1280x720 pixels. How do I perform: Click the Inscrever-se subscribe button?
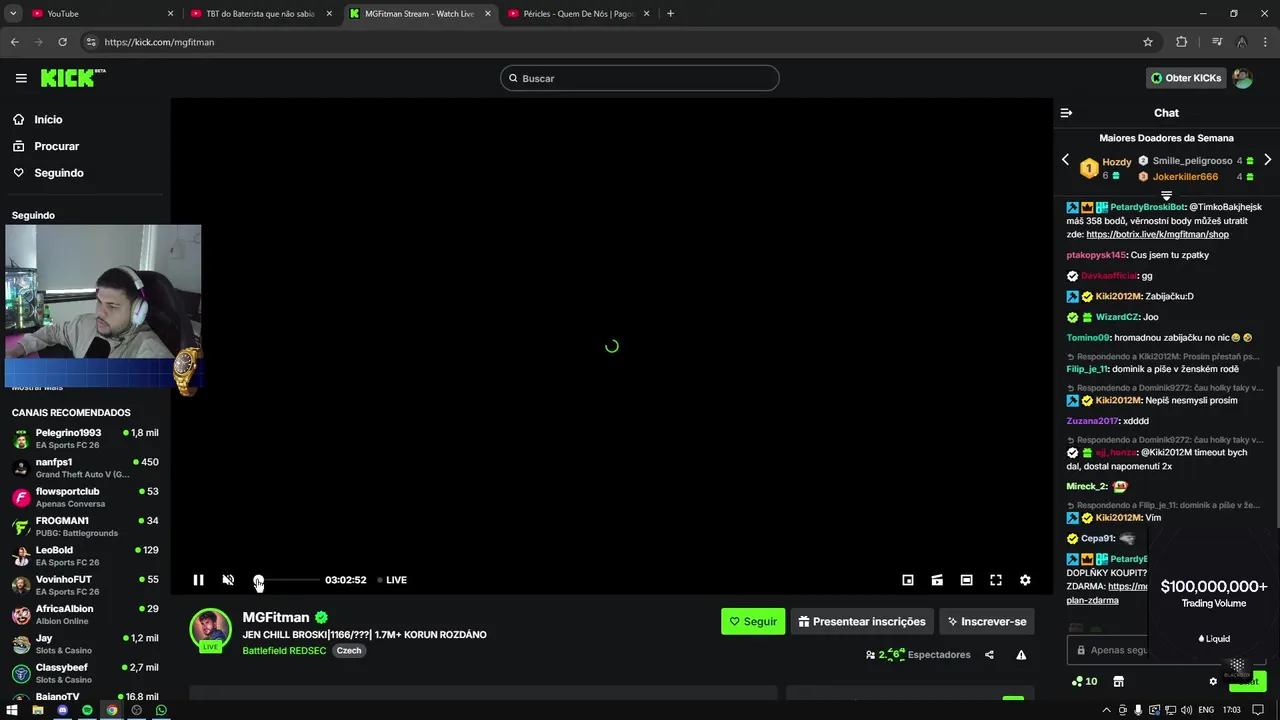tap(987, 621)
